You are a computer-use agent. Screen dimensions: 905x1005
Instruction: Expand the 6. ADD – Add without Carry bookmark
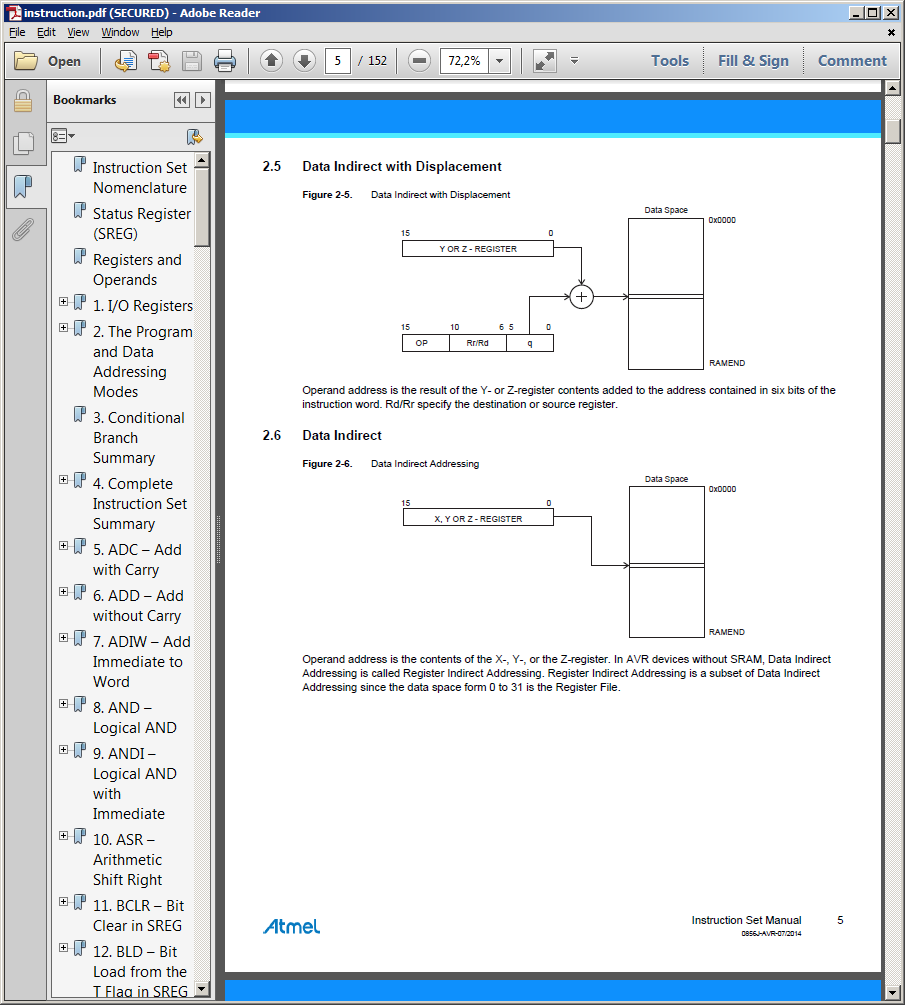[63, 592]
